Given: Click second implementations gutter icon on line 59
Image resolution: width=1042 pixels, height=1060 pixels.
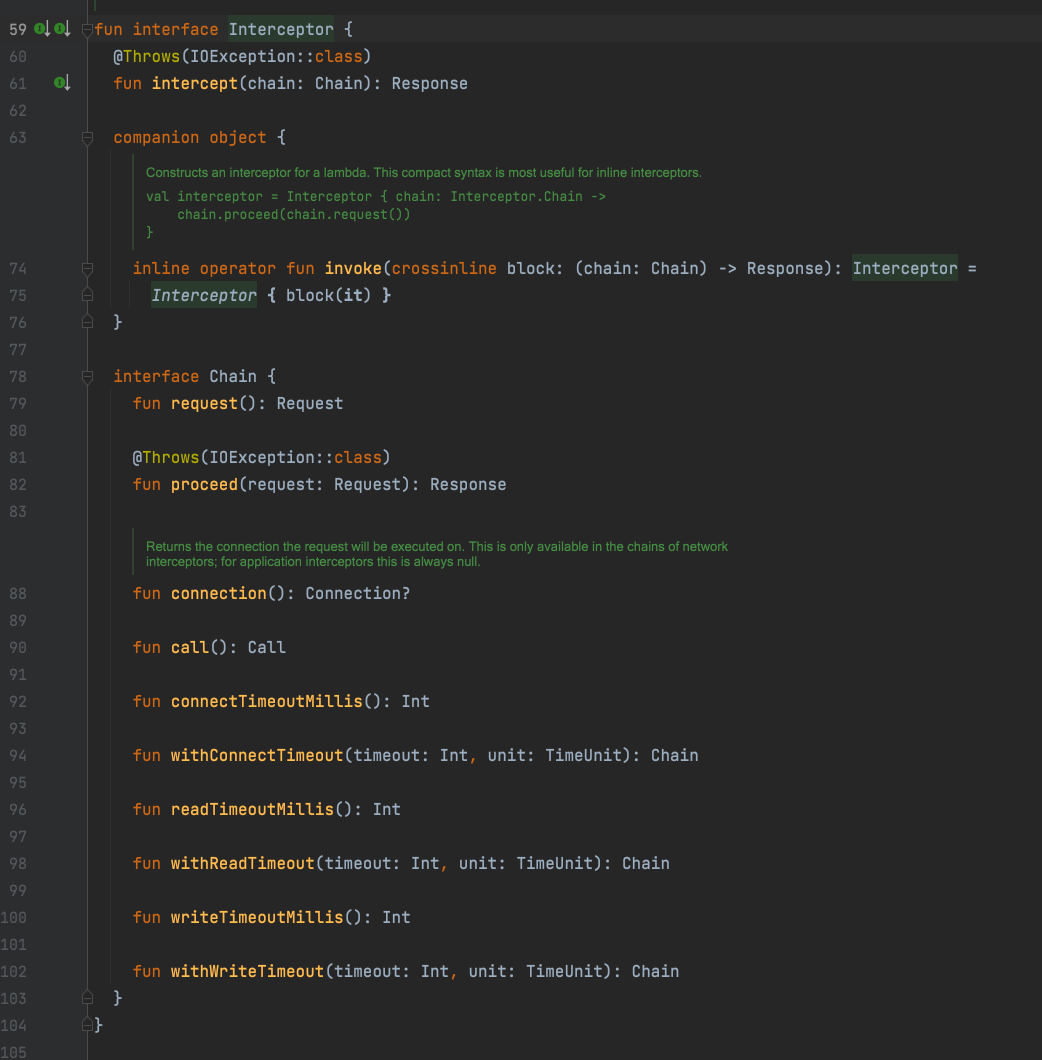Looking at the screenshot, I should [62, 29].
